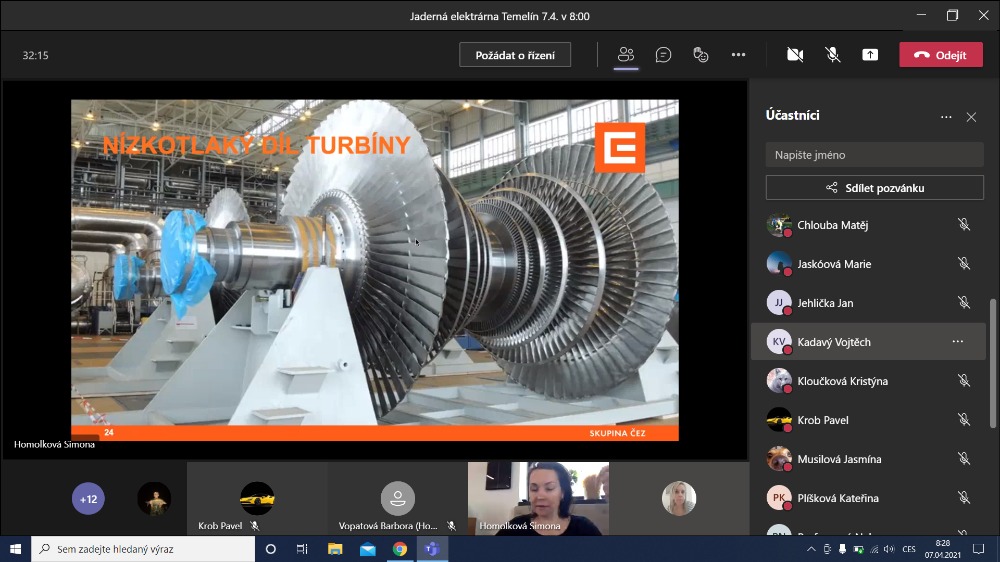Open more options in Účastníci panel header
The height and width of the screenshot is (562, 1000).
946,117
